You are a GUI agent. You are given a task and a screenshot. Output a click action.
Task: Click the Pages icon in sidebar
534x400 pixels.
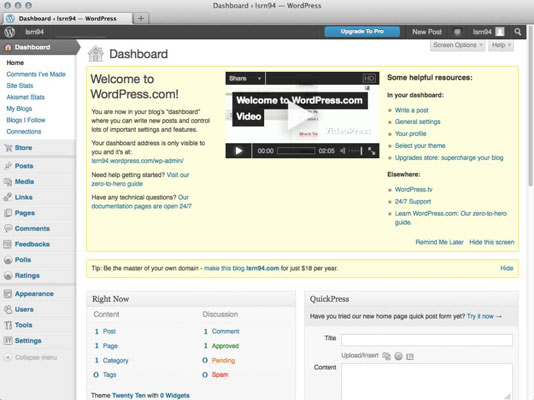pos(8,213)
